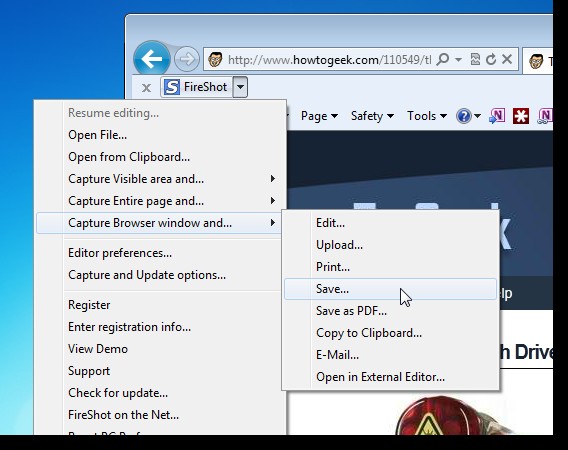Choose Check for update... entry
Viewport: 568px width, 450px height.
159,393
